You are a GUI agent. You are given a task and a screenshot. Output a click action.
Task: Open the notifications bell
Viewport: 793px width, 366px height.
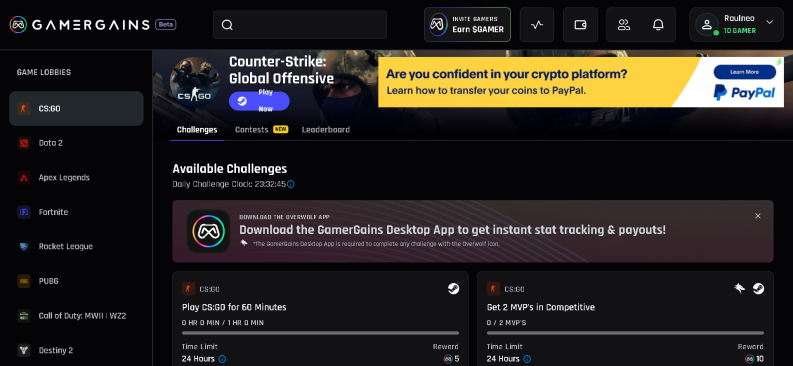pos(658,24)
